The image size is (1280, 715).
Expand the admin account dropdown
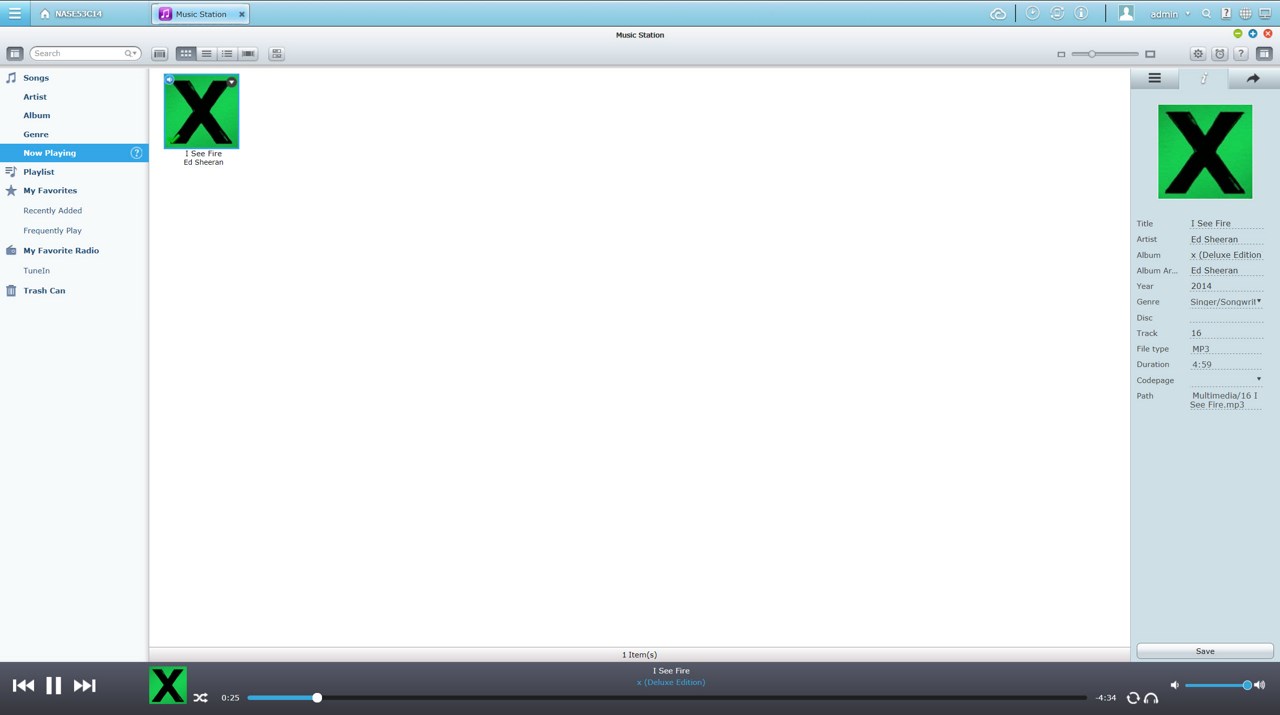(1170, 14)
